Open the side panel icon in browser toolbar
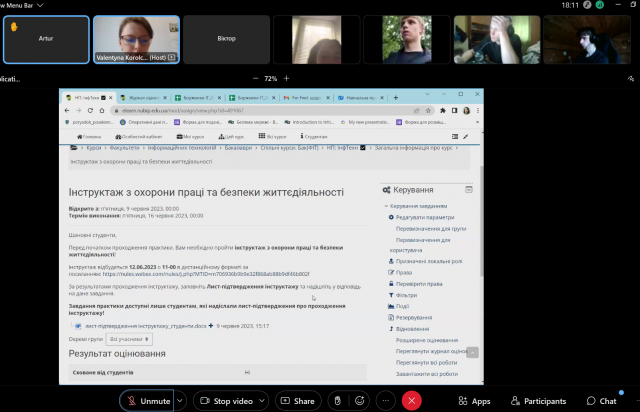Image resolution: width=640 pixels, height=412 pixels. click(x=454, y=111)
